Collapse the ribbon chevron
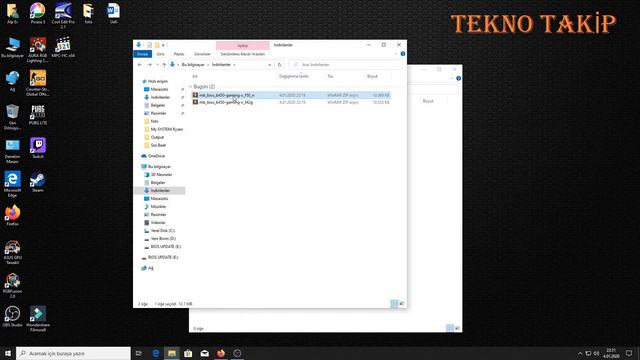640x360 pixels. pyautogui.click(x=396, y=53)
